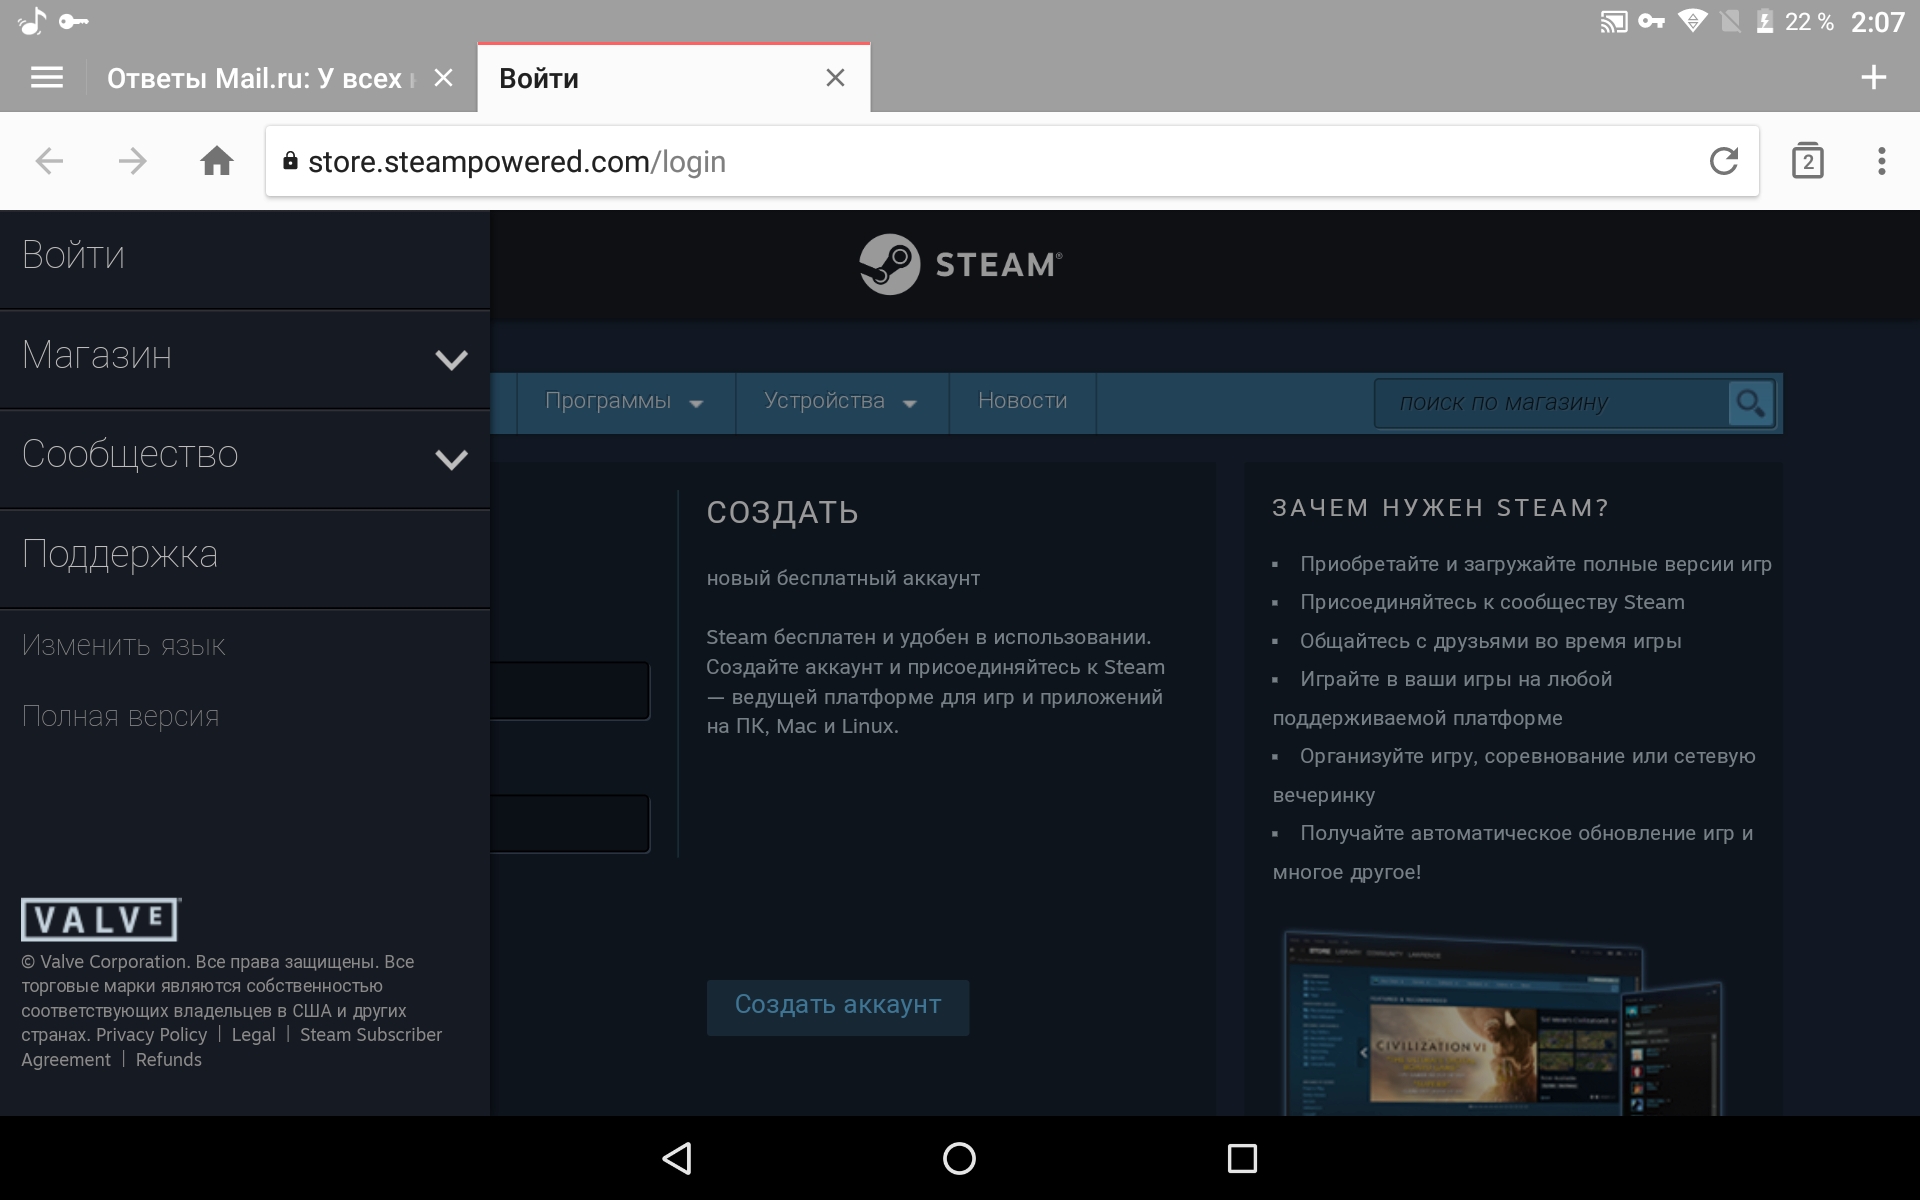
Task: Open the Privacy Policy link
Action: 151,1035
